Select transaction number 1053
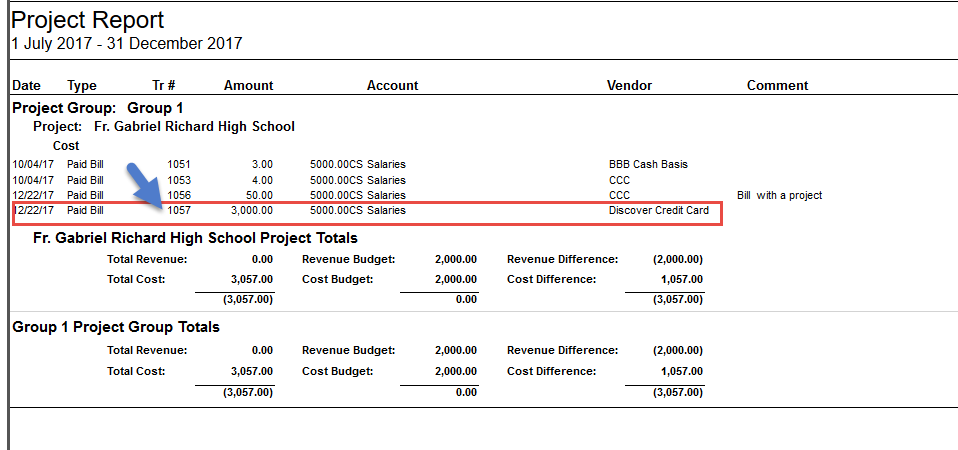The image size is (958, 450). tap(180, 180)
